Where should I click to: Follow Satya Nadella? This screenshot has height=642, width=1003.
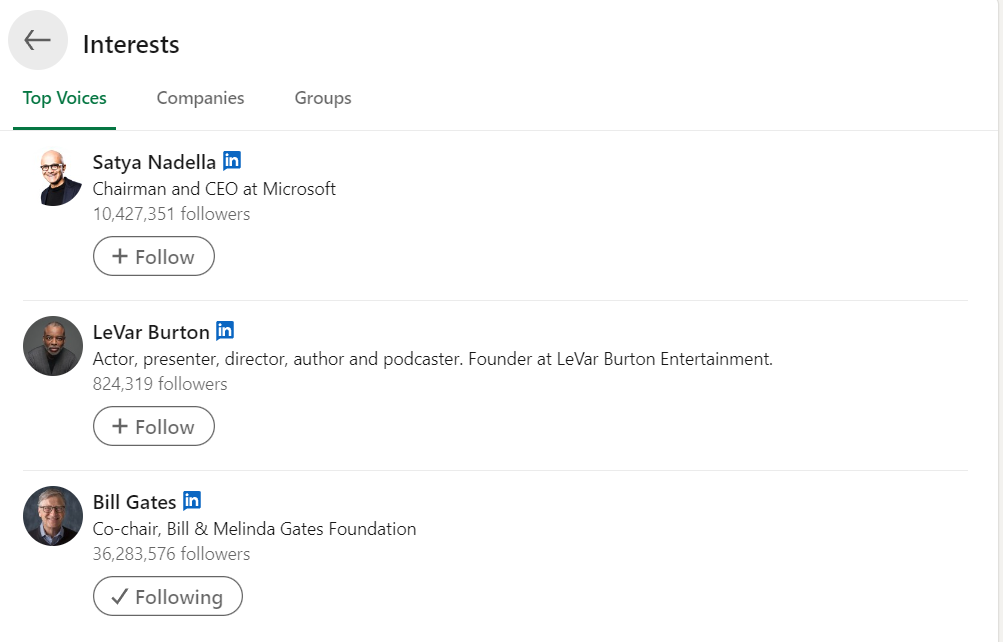[154, 256]
